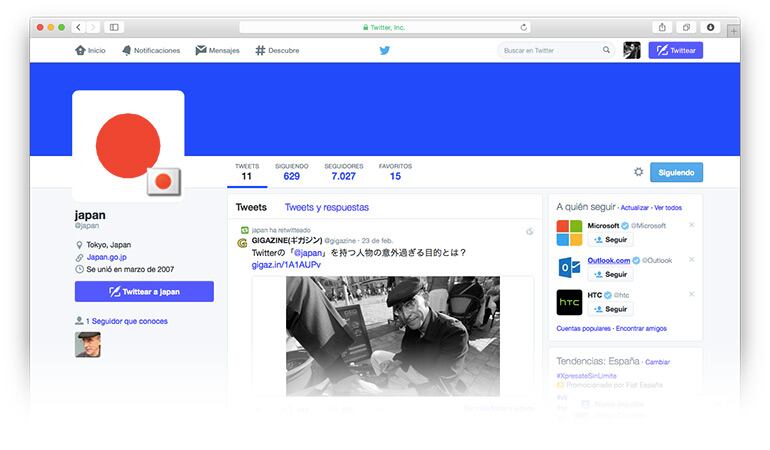
Task: Dismiss Outlook.com suggestion
Action: 691,259
